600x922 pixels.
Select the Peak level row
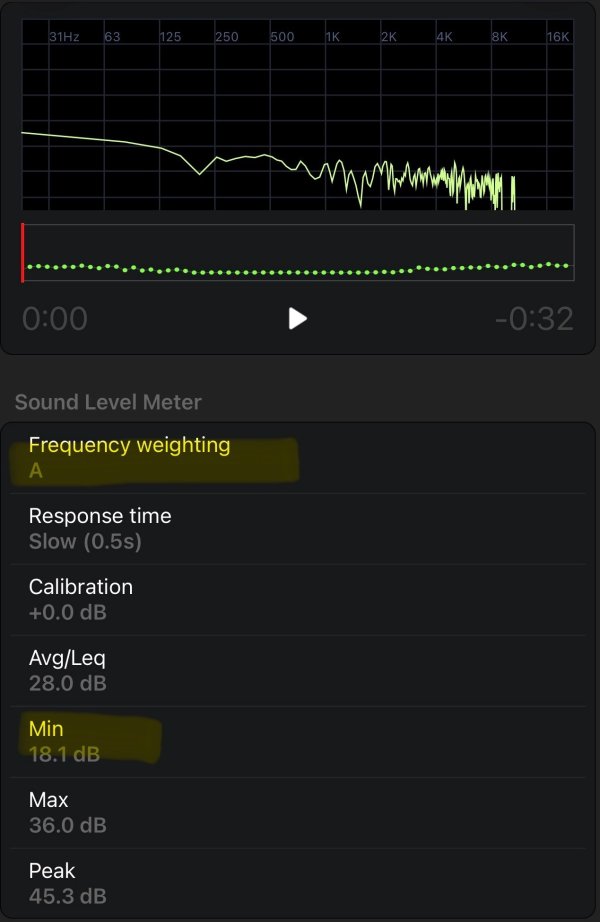point(298,883)
